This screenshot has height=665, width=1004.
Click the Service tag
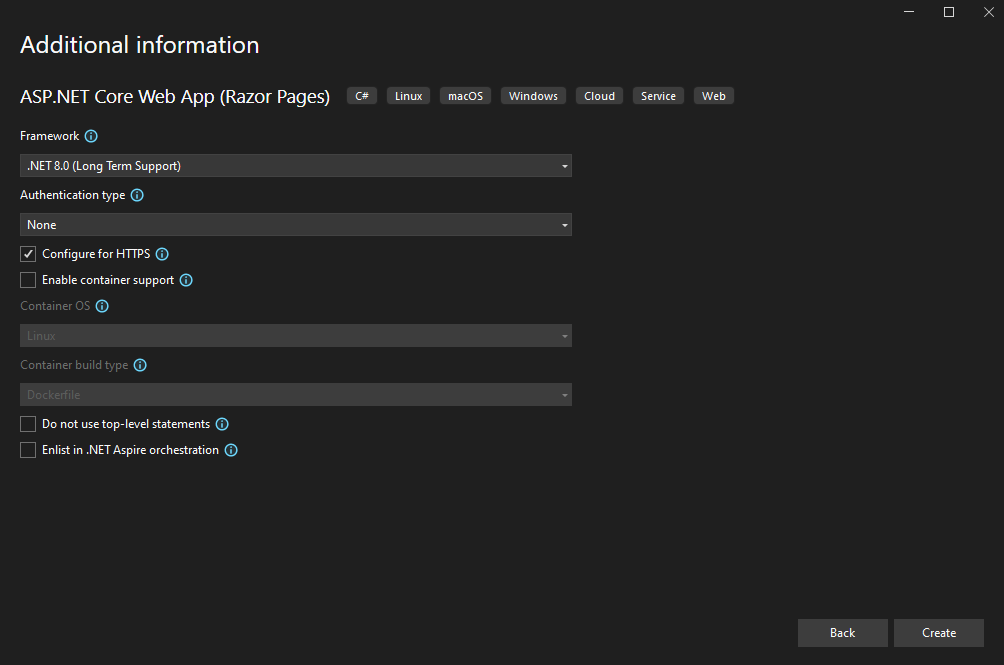click(x=658, y=96)
